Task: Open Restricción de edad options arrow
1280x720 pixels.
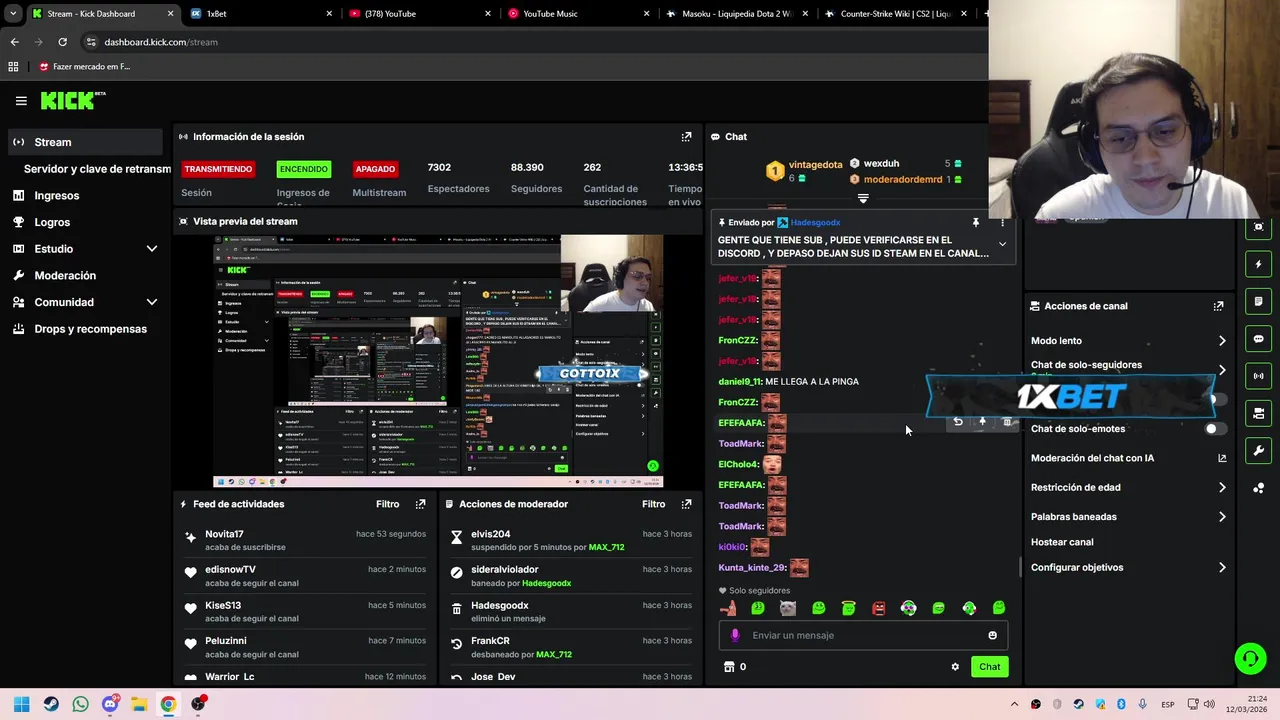Action: pos(1221,488)
